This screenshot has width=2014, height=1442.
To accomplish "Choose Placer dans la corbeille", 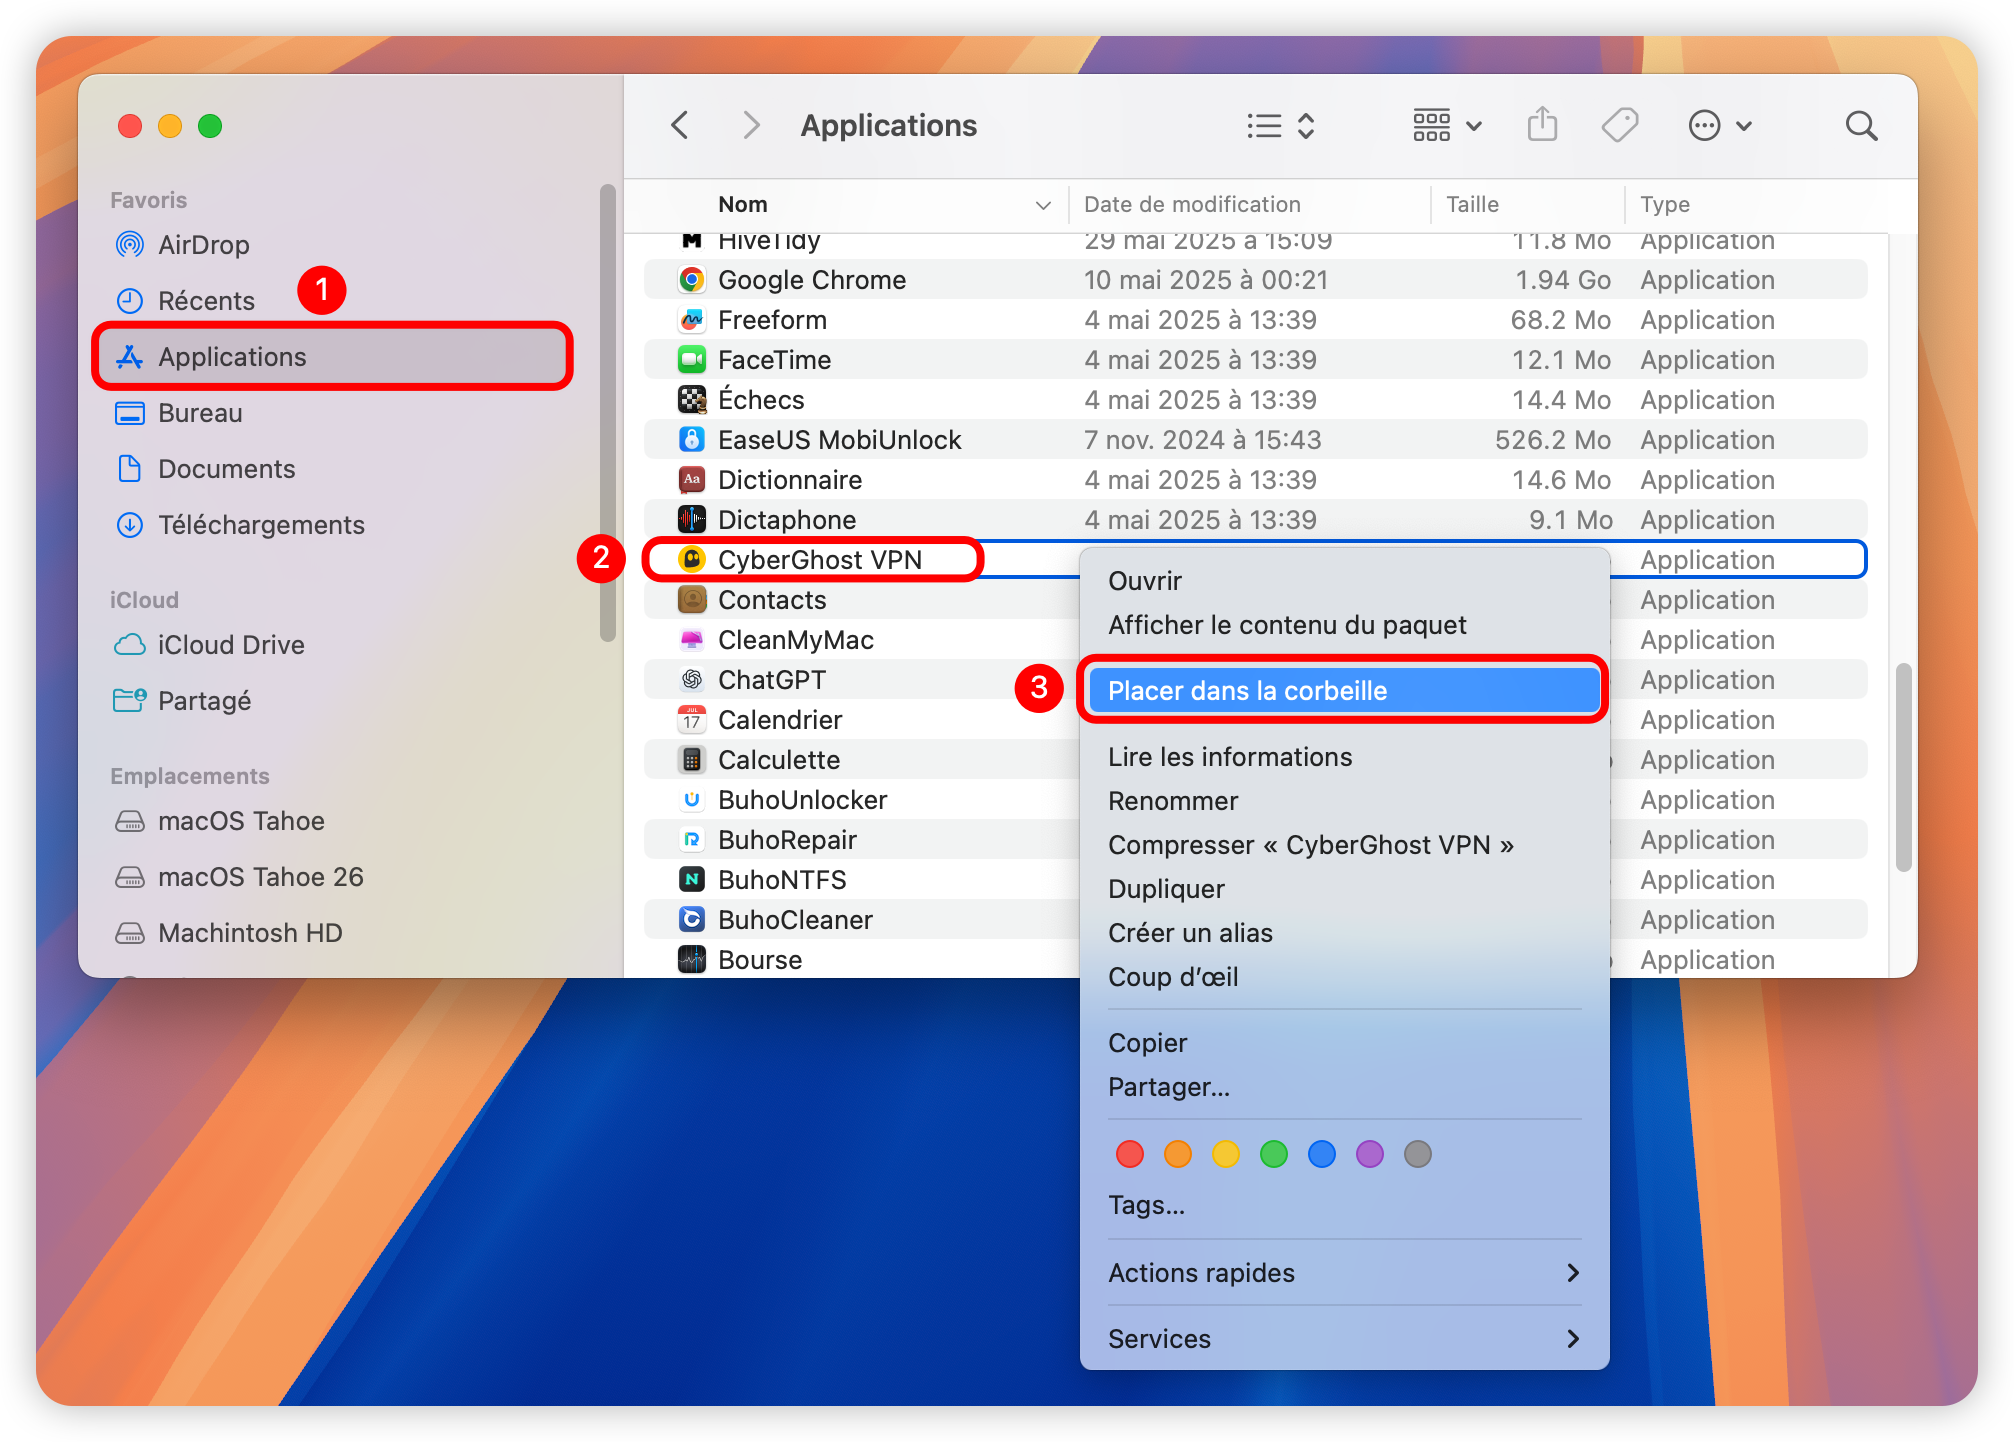I will coord(1344,691).
